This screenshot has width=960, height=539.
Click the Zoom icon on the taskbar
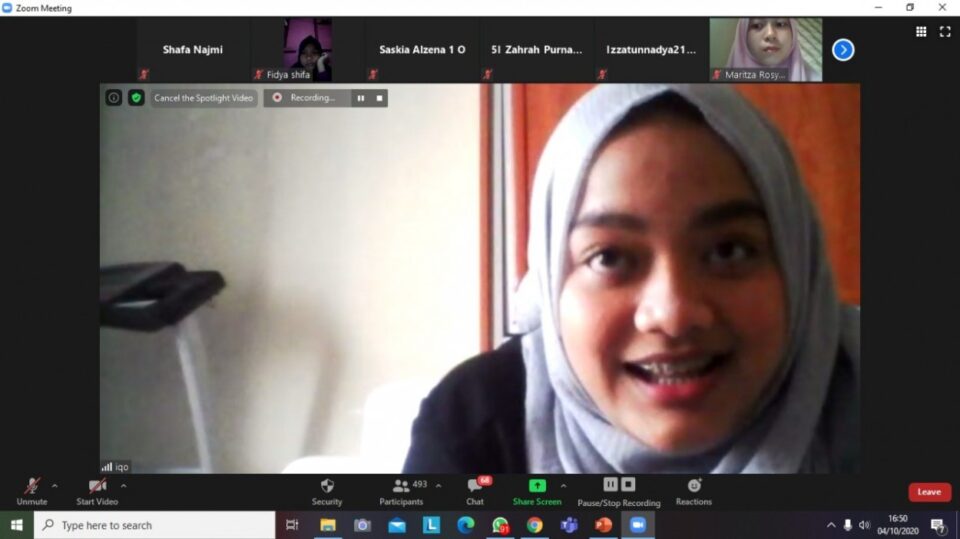point(638,526)
